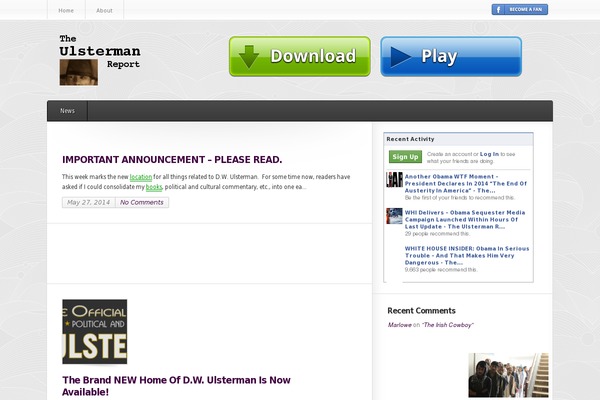Open 'The Irish Cowboy' comment link
The height and width of the screenshot is (400, 600).
pos(448,325)
